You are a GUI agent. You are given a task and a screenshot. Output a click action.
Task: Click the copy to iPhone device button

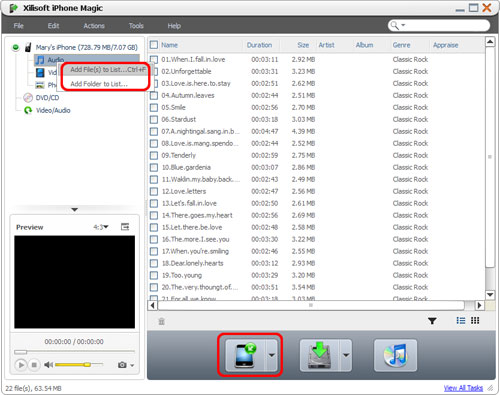pos(245,355)
